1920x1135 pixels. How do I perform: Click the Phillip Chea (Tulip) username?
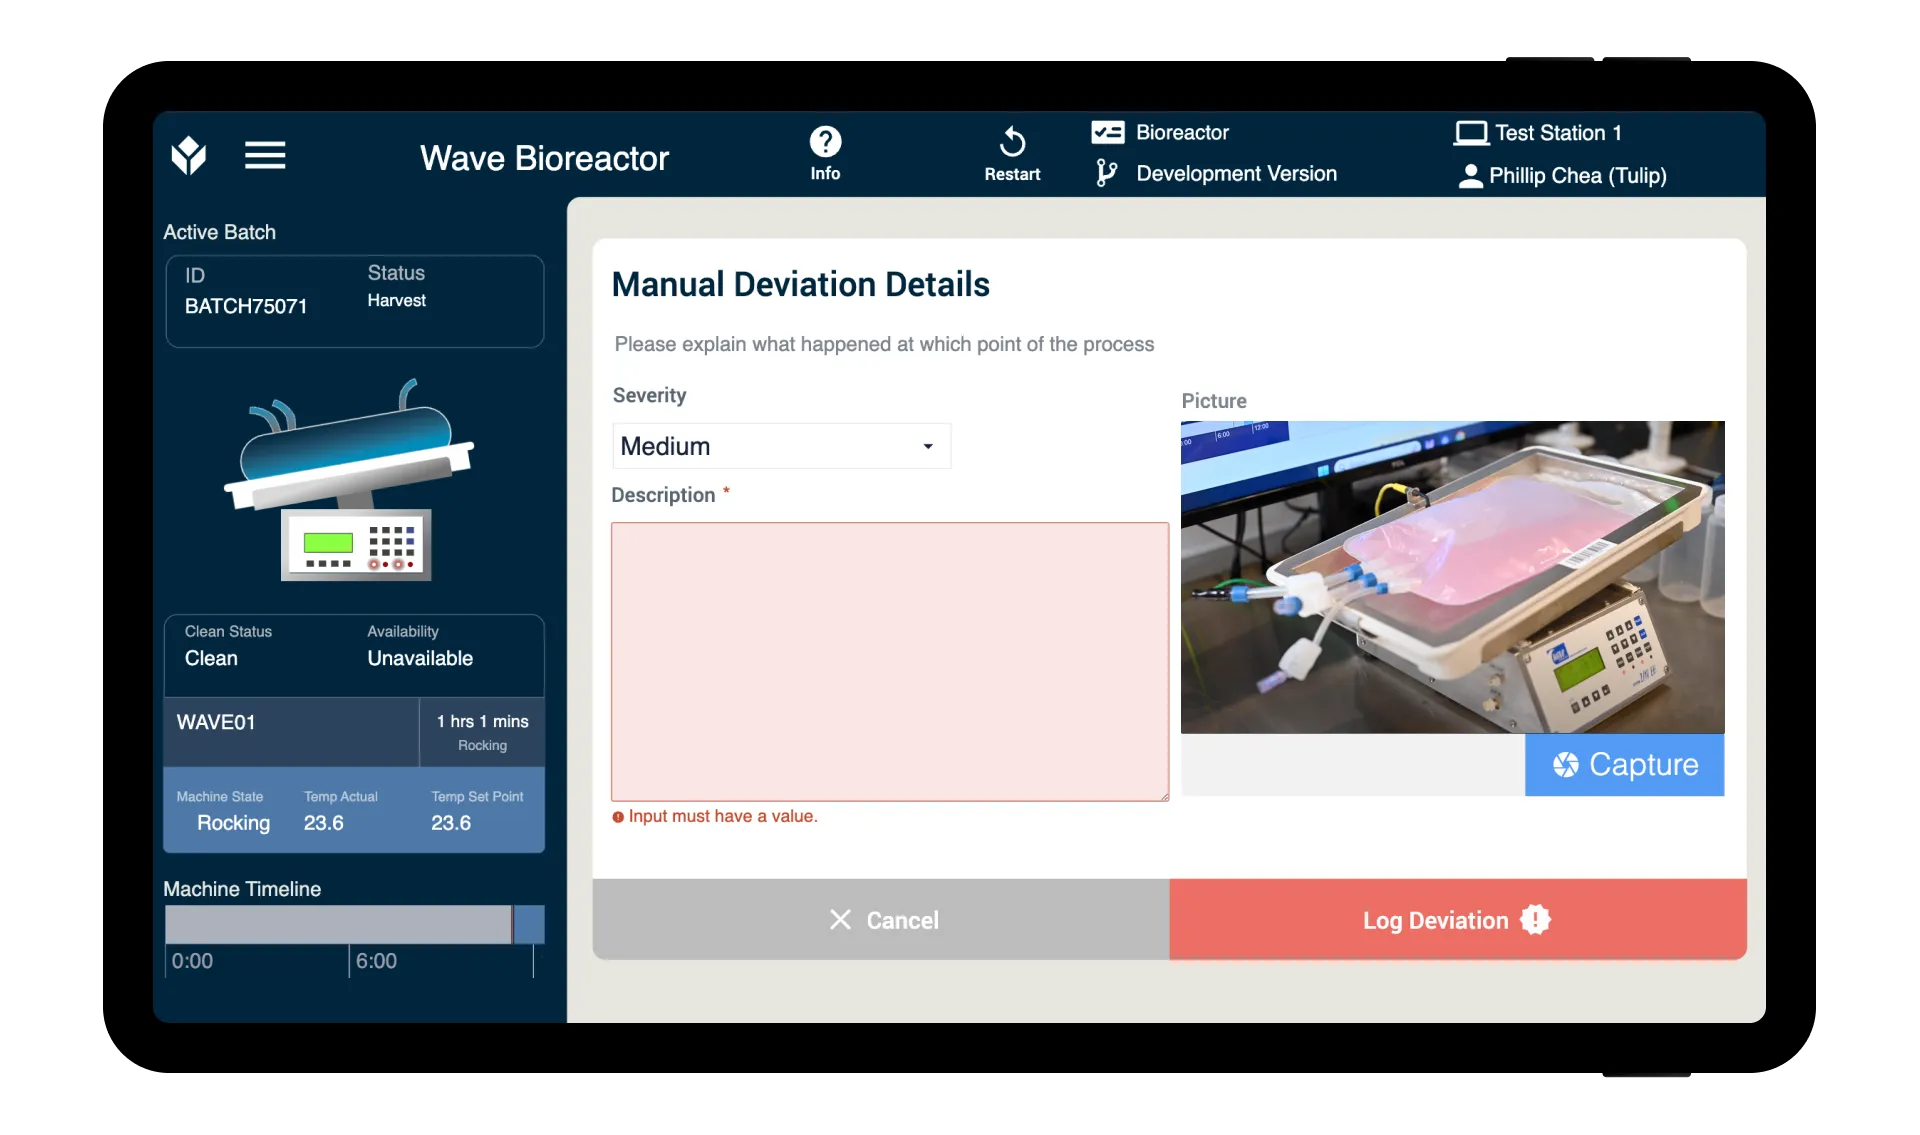point(1577,176)
